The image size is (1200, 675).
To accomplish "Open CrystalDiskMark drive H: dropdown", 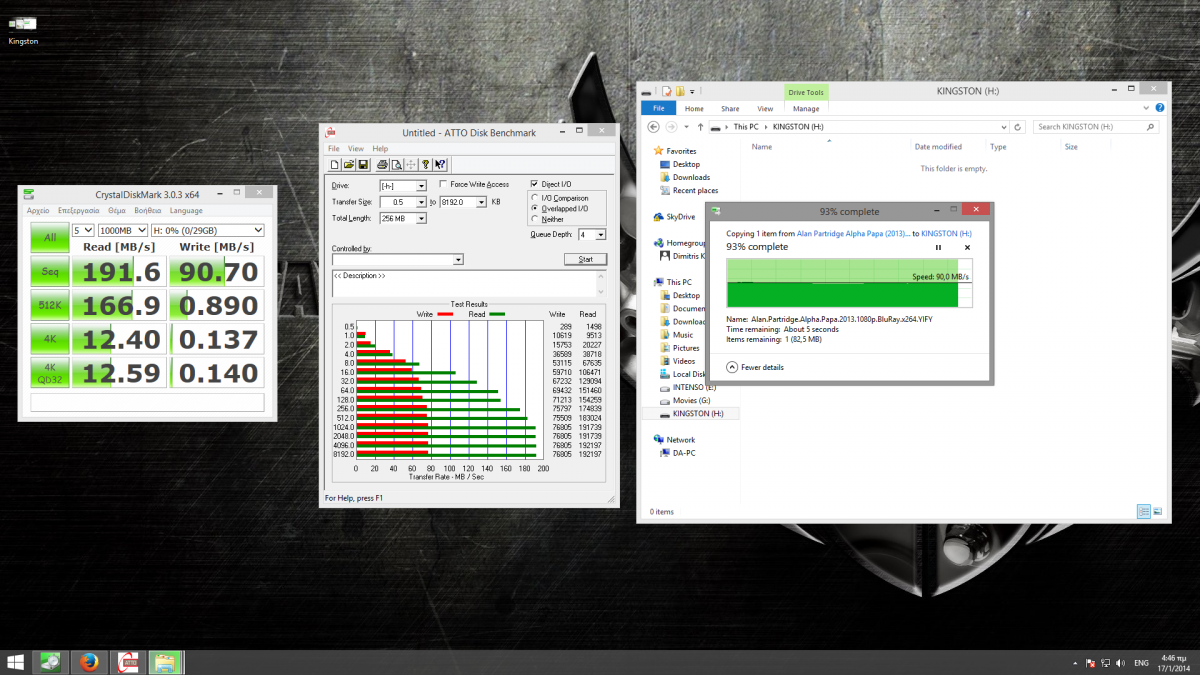I will coord(207,230).
